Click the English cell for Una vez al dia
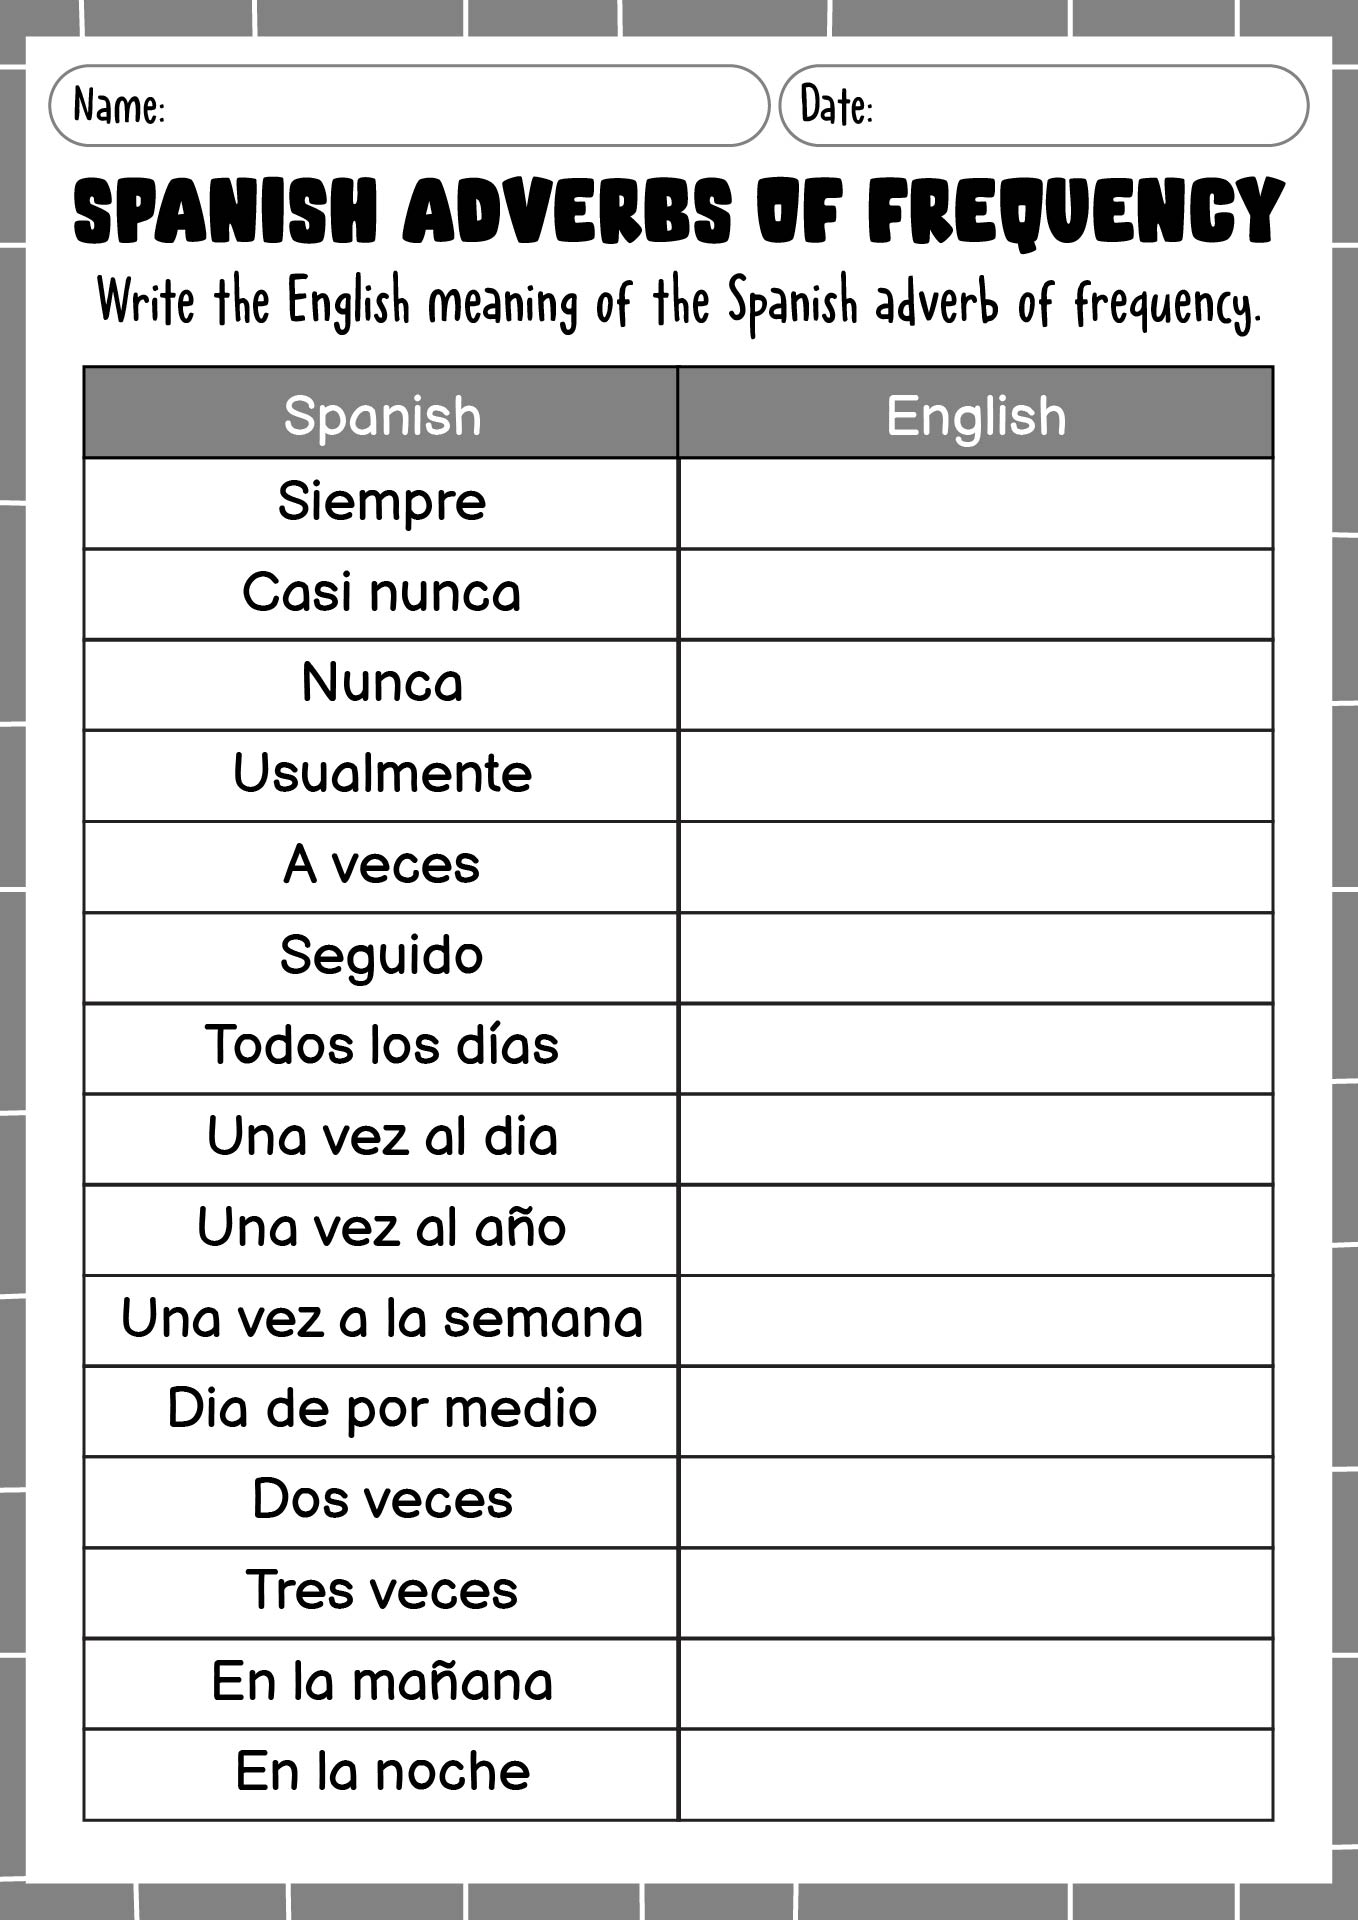Image resolution: width=1358 pixels, height=1920 pixels. tap(975, 1139)
